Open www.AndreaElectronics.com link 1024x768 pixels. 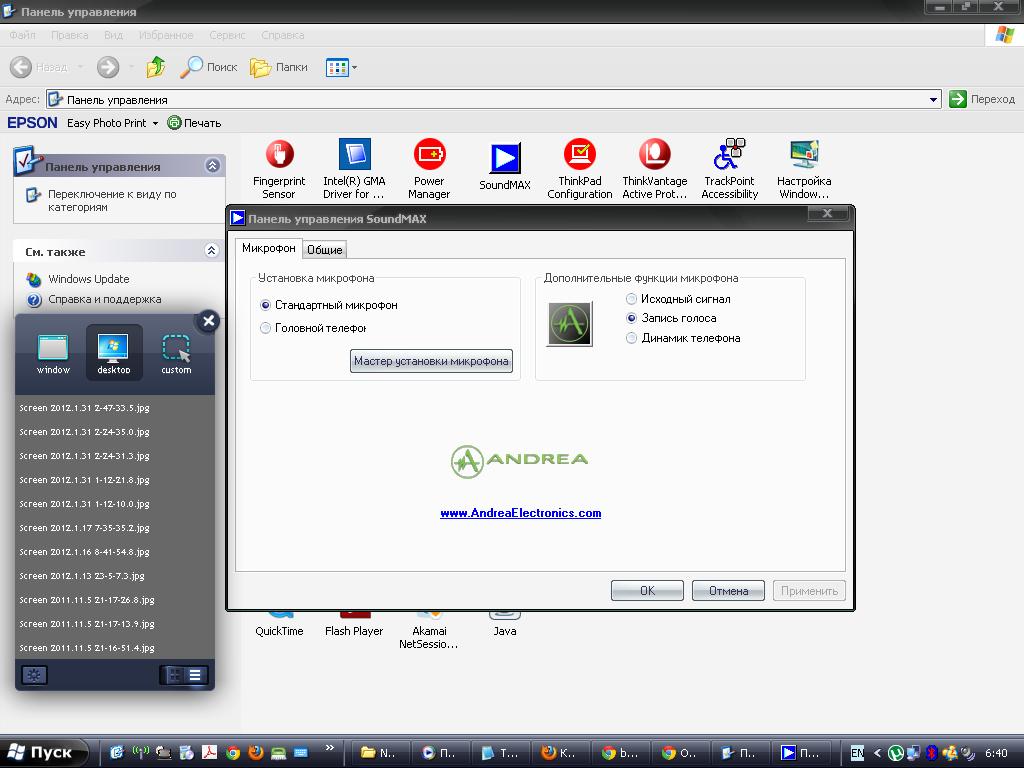pos(520,513)
